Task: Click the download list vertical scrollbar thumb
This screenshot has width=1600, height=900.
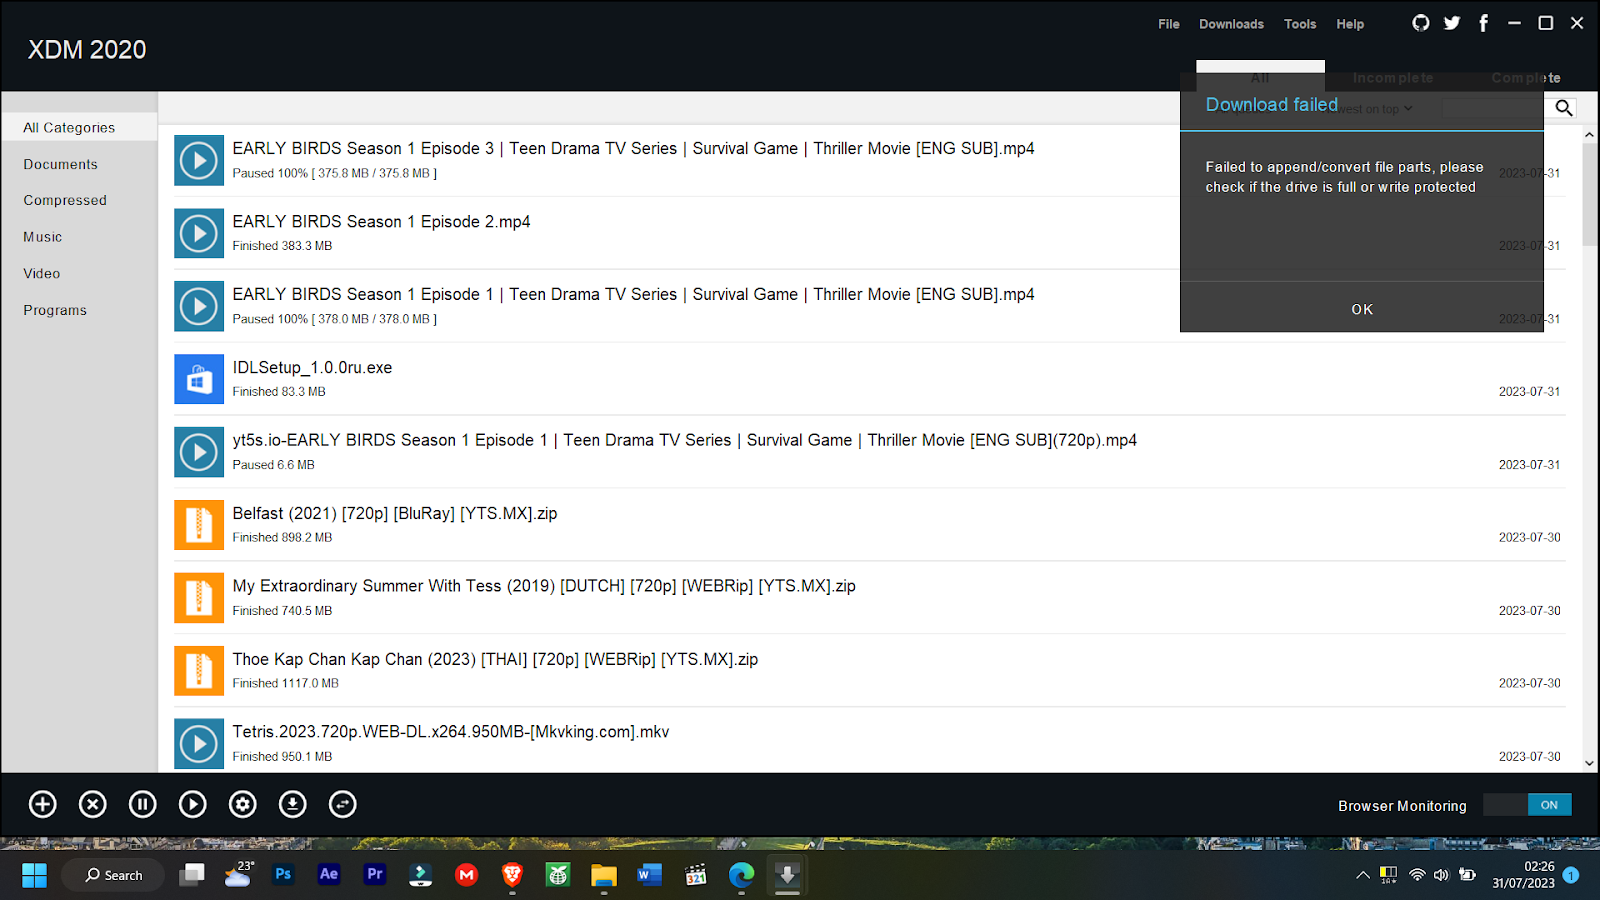Action: (1589, 195)
